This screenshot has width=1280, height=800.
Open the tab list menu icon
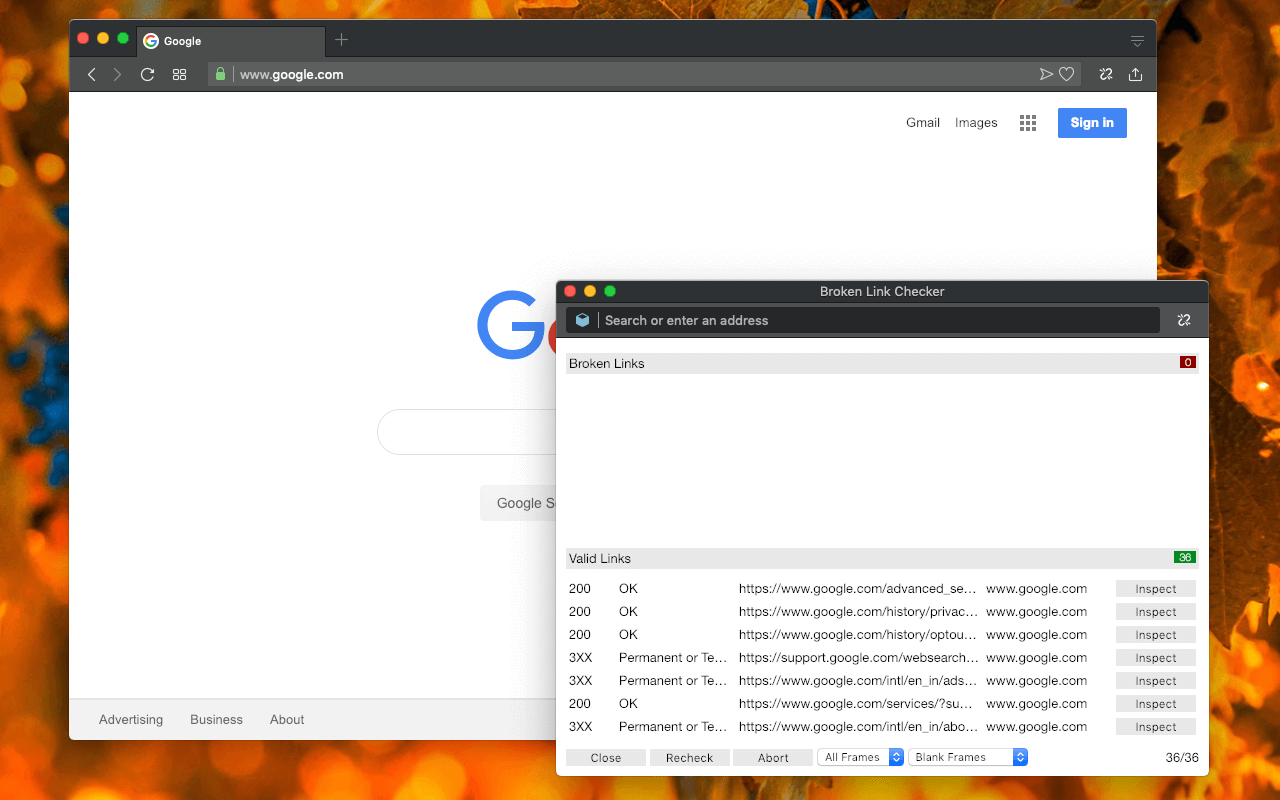(1137, 41)
